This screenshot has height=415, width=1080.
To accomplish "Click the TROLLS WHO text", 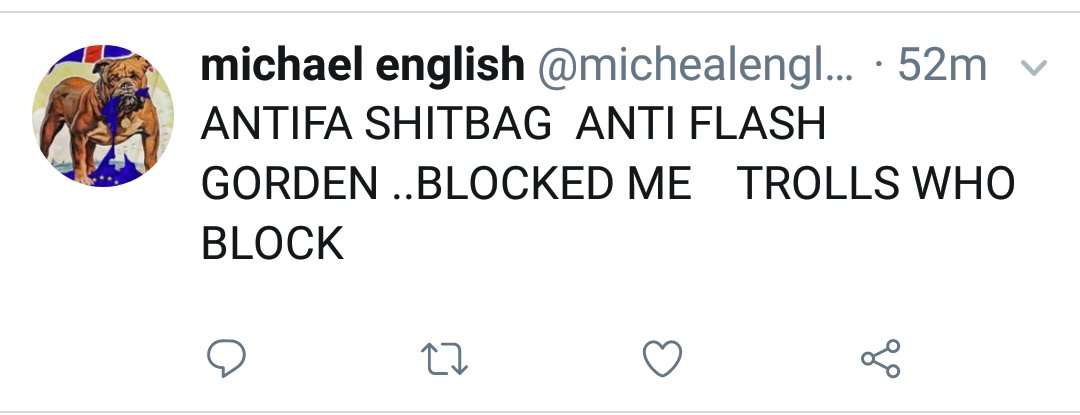I will click(875, 184).
